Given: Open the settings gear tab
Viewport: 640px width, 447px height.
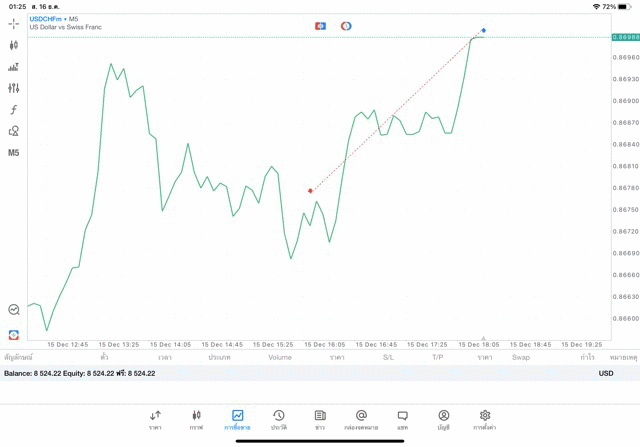Looking at the screenshot, I should pos(485,419).
